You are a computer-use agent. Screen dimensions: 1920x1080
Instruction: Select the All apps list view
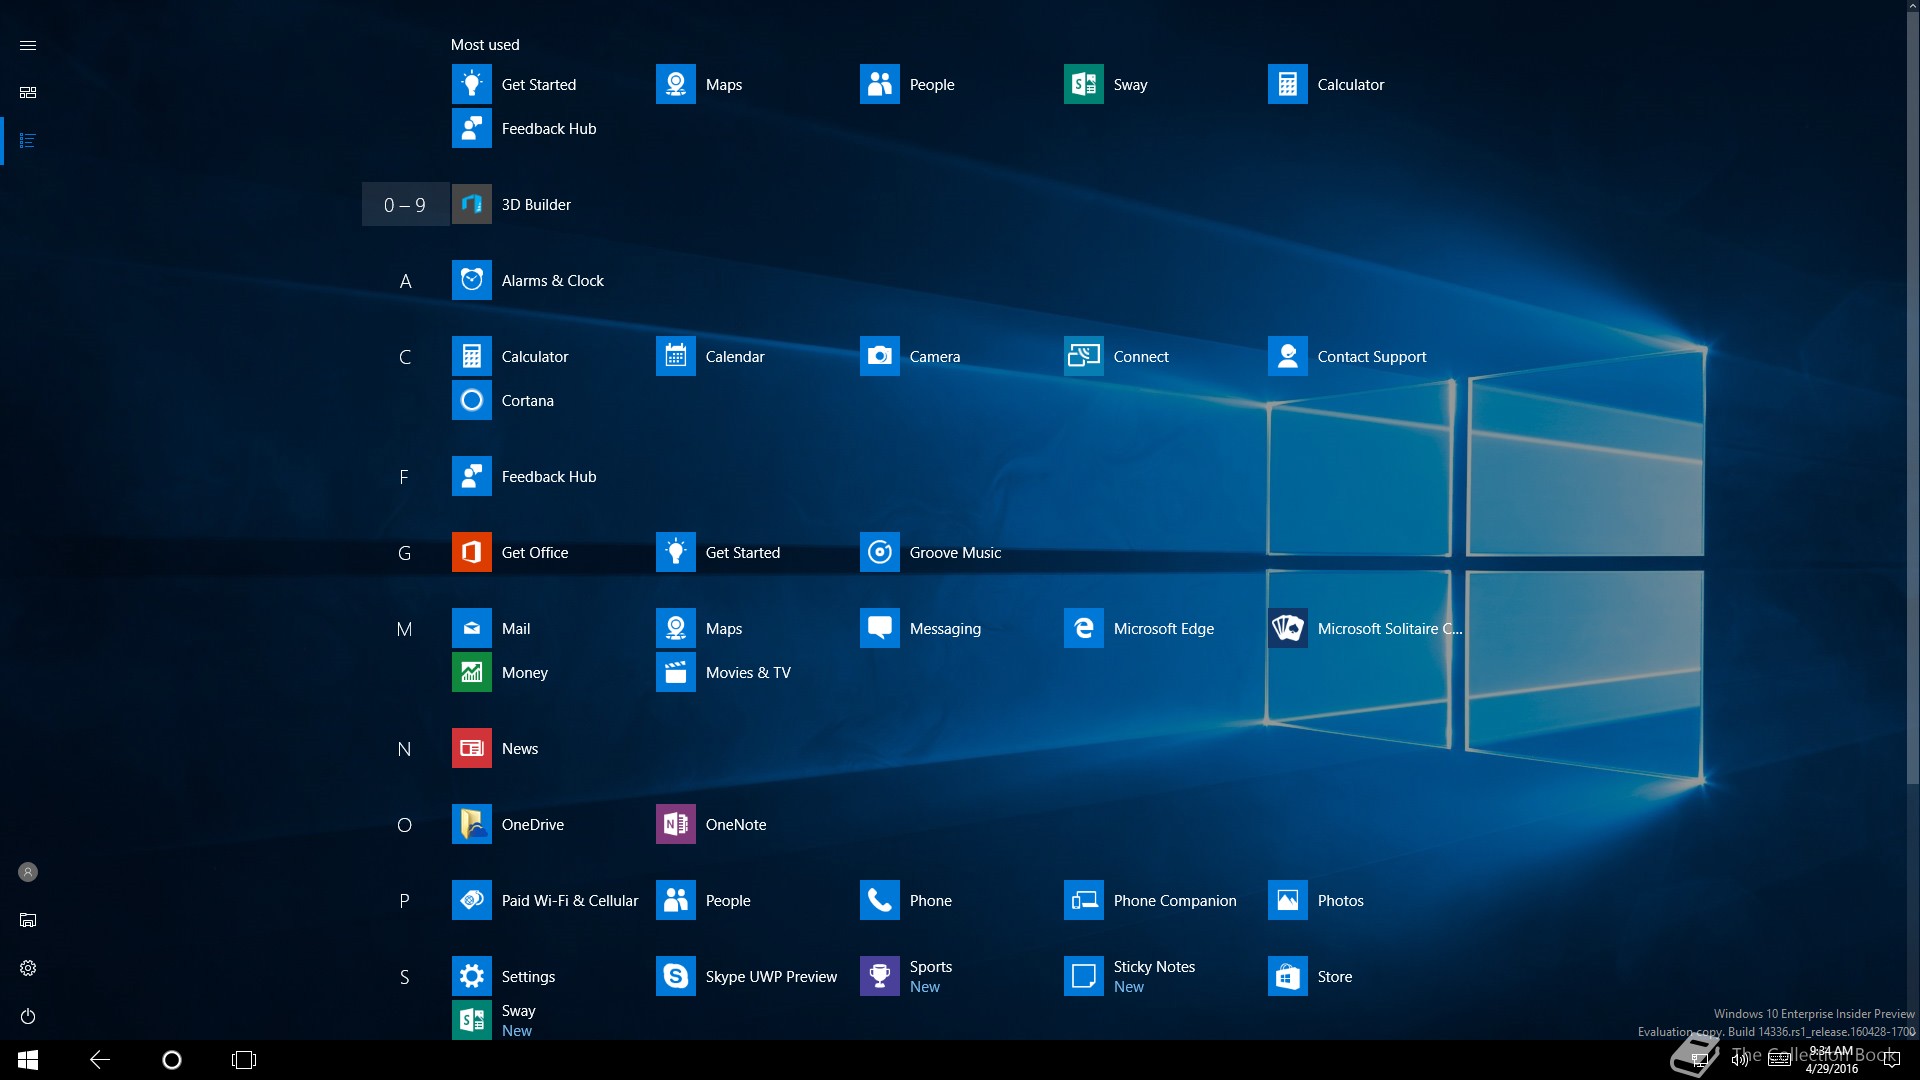coord(28,140)
